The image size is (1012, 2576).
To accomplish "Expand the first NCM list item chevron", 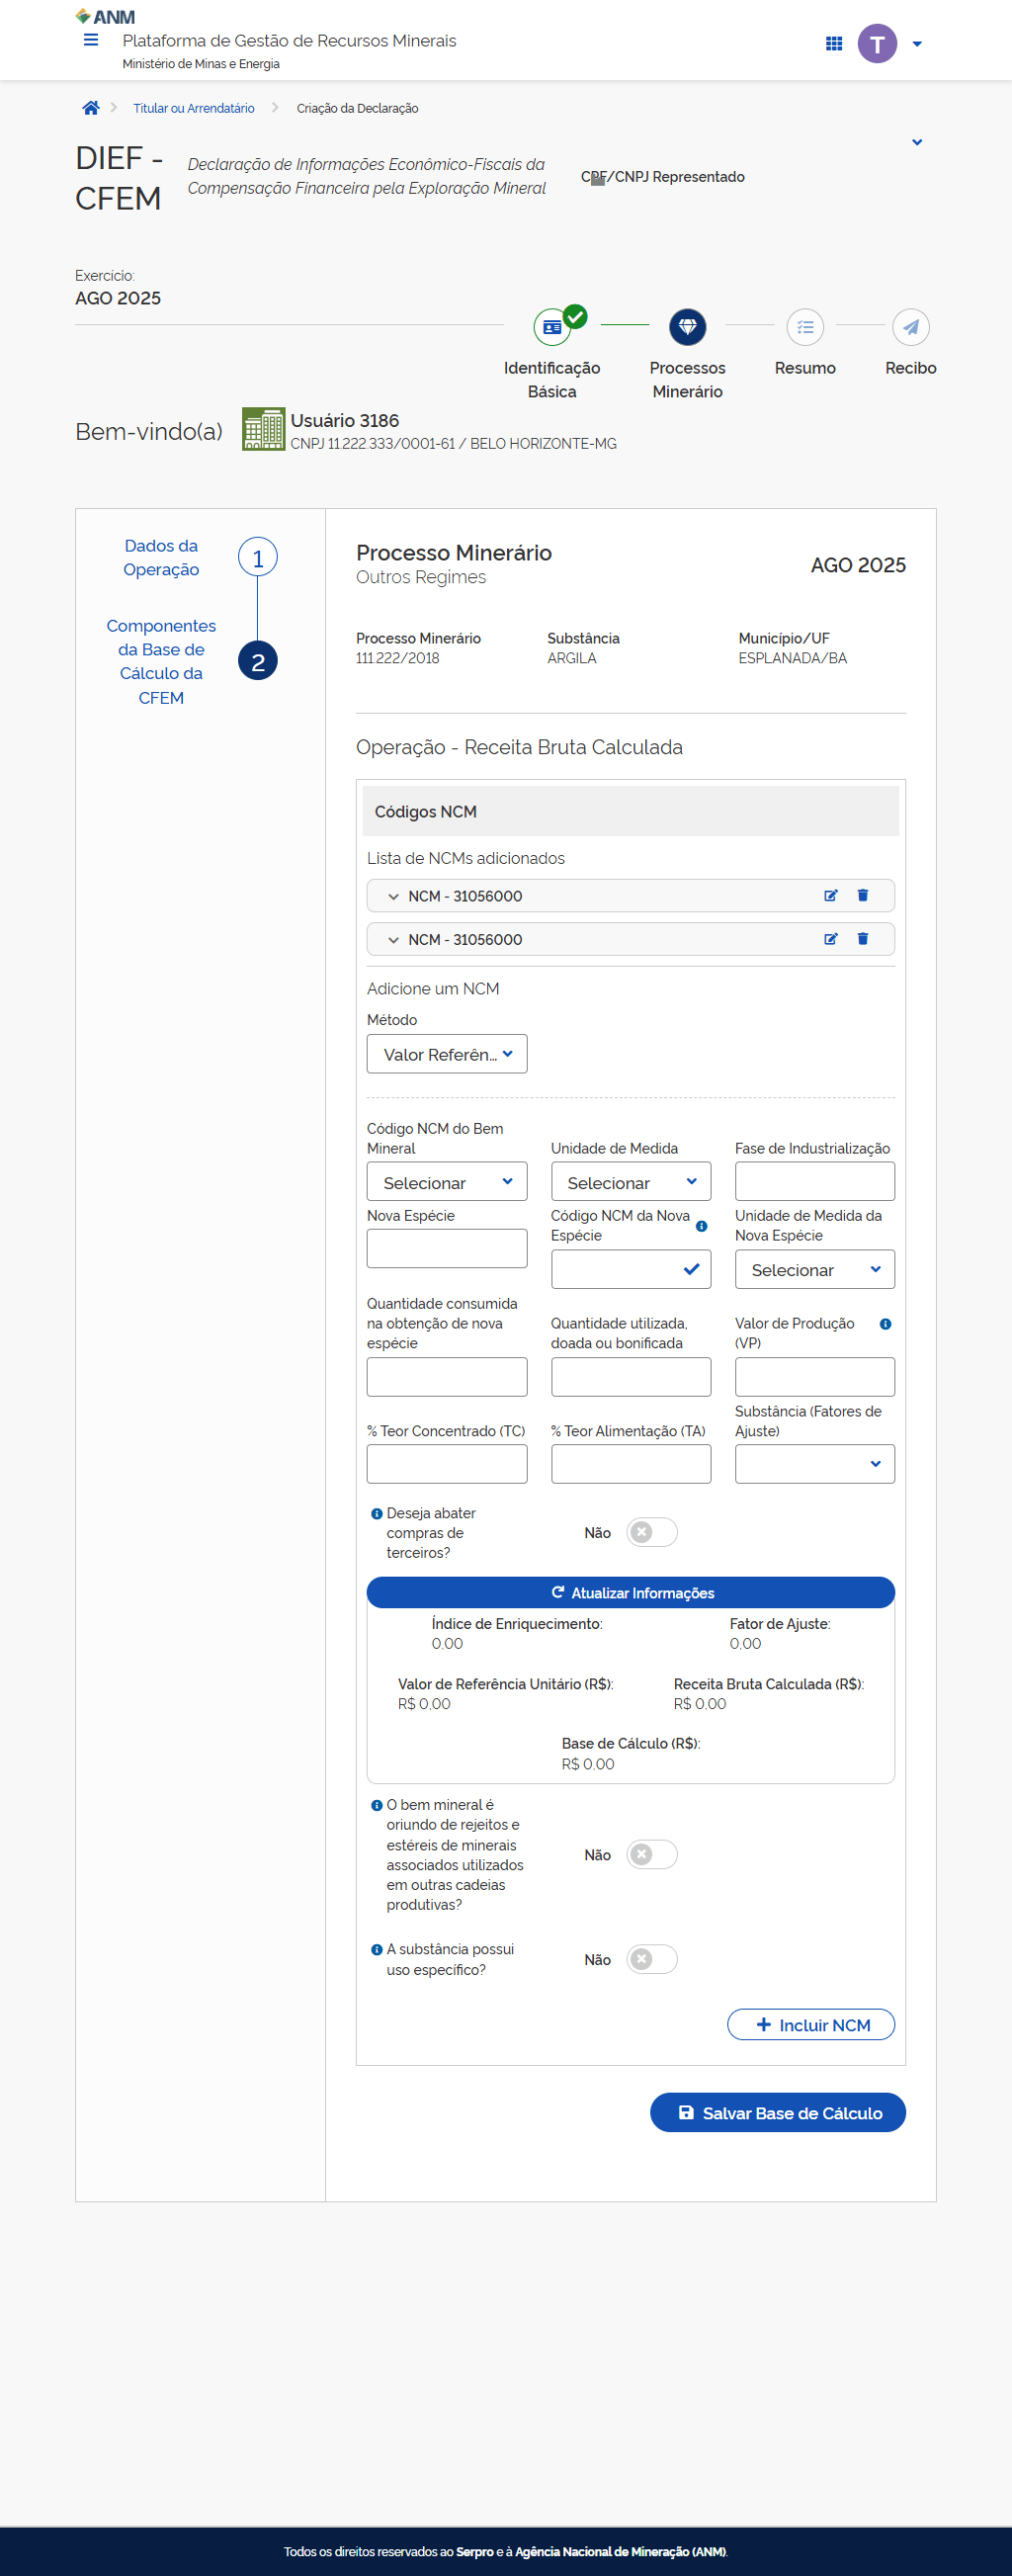I will (x=393, y=897).
